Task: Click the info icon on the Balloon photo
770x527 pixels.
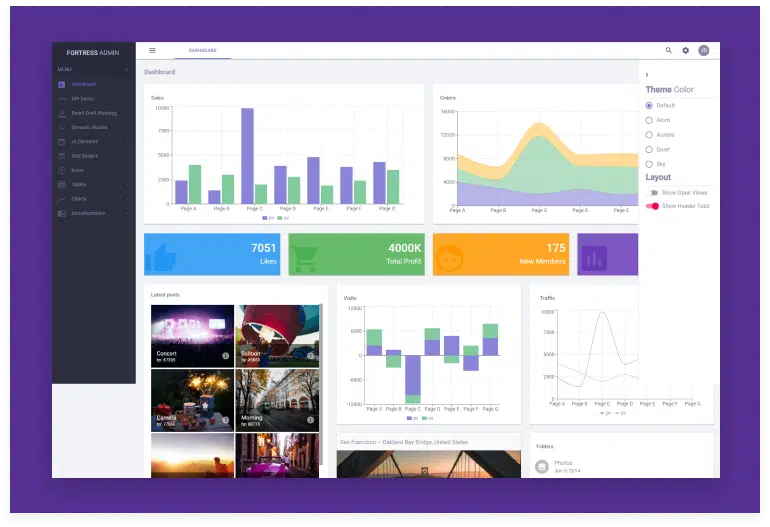Action: point(310,356)
